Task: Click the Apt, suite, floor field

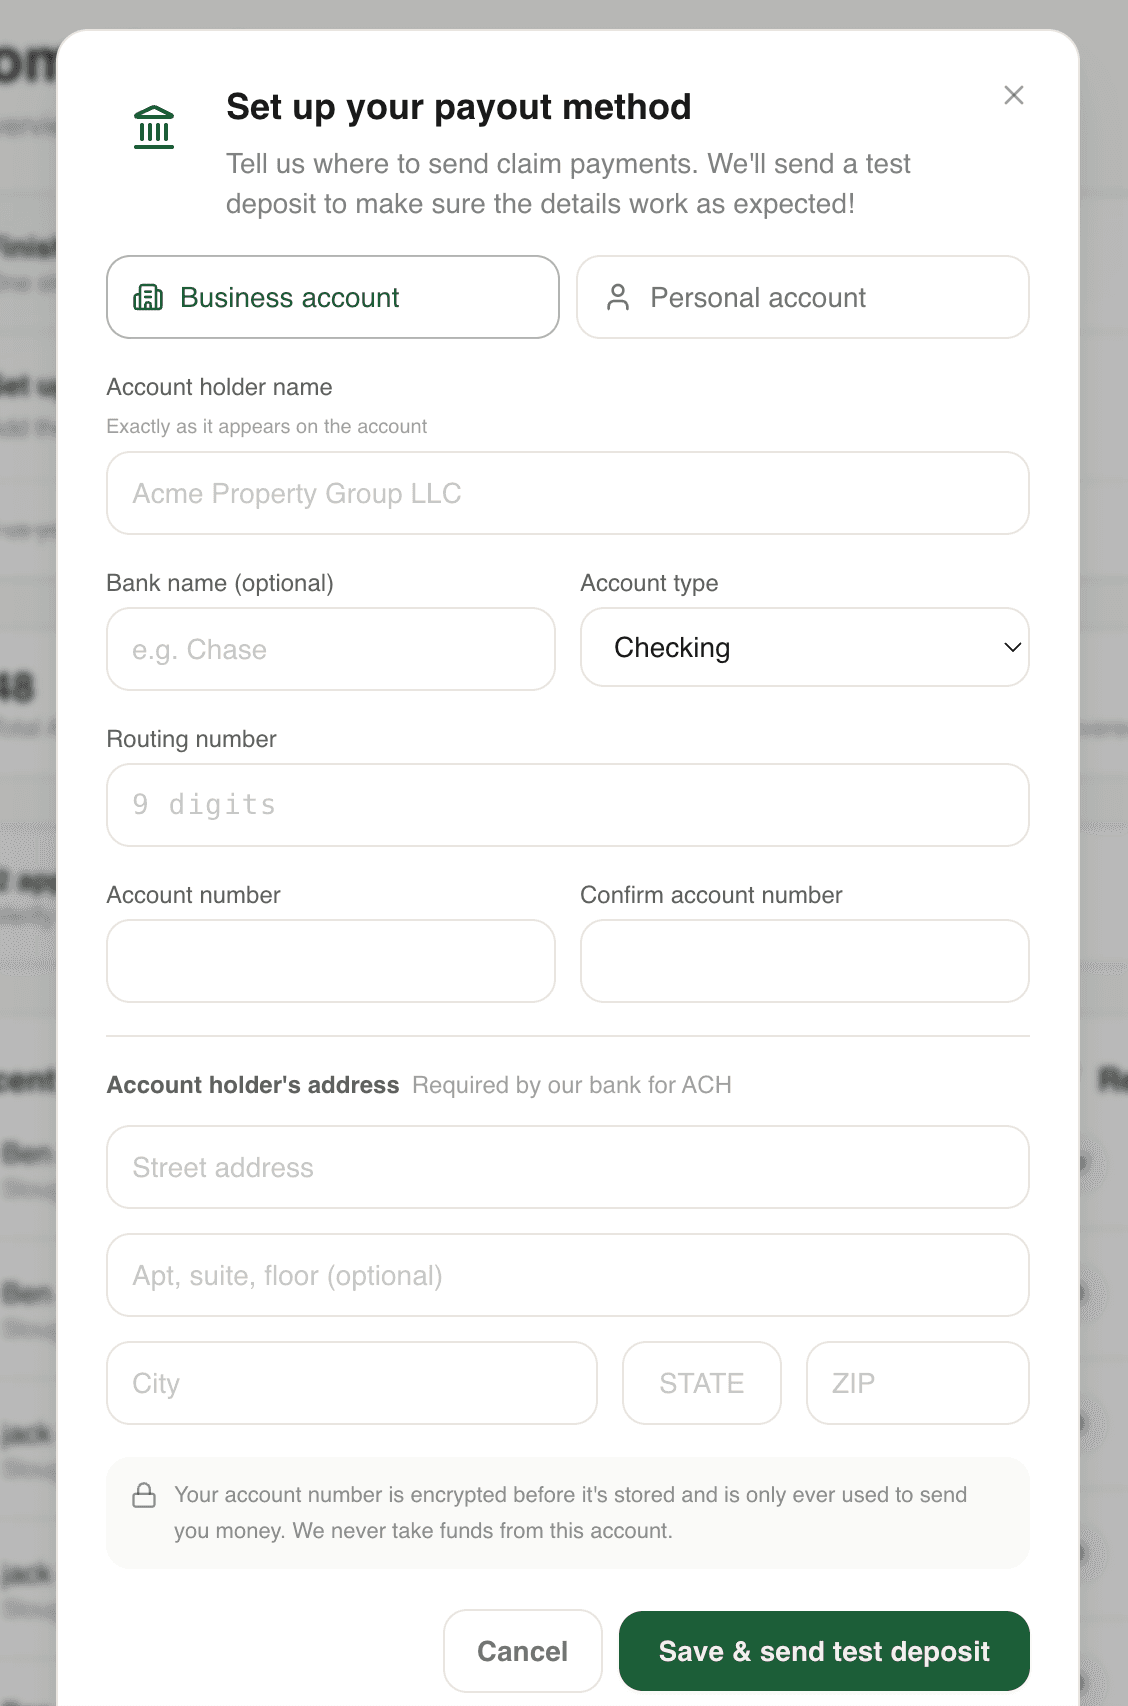Action: (568, 1275)
